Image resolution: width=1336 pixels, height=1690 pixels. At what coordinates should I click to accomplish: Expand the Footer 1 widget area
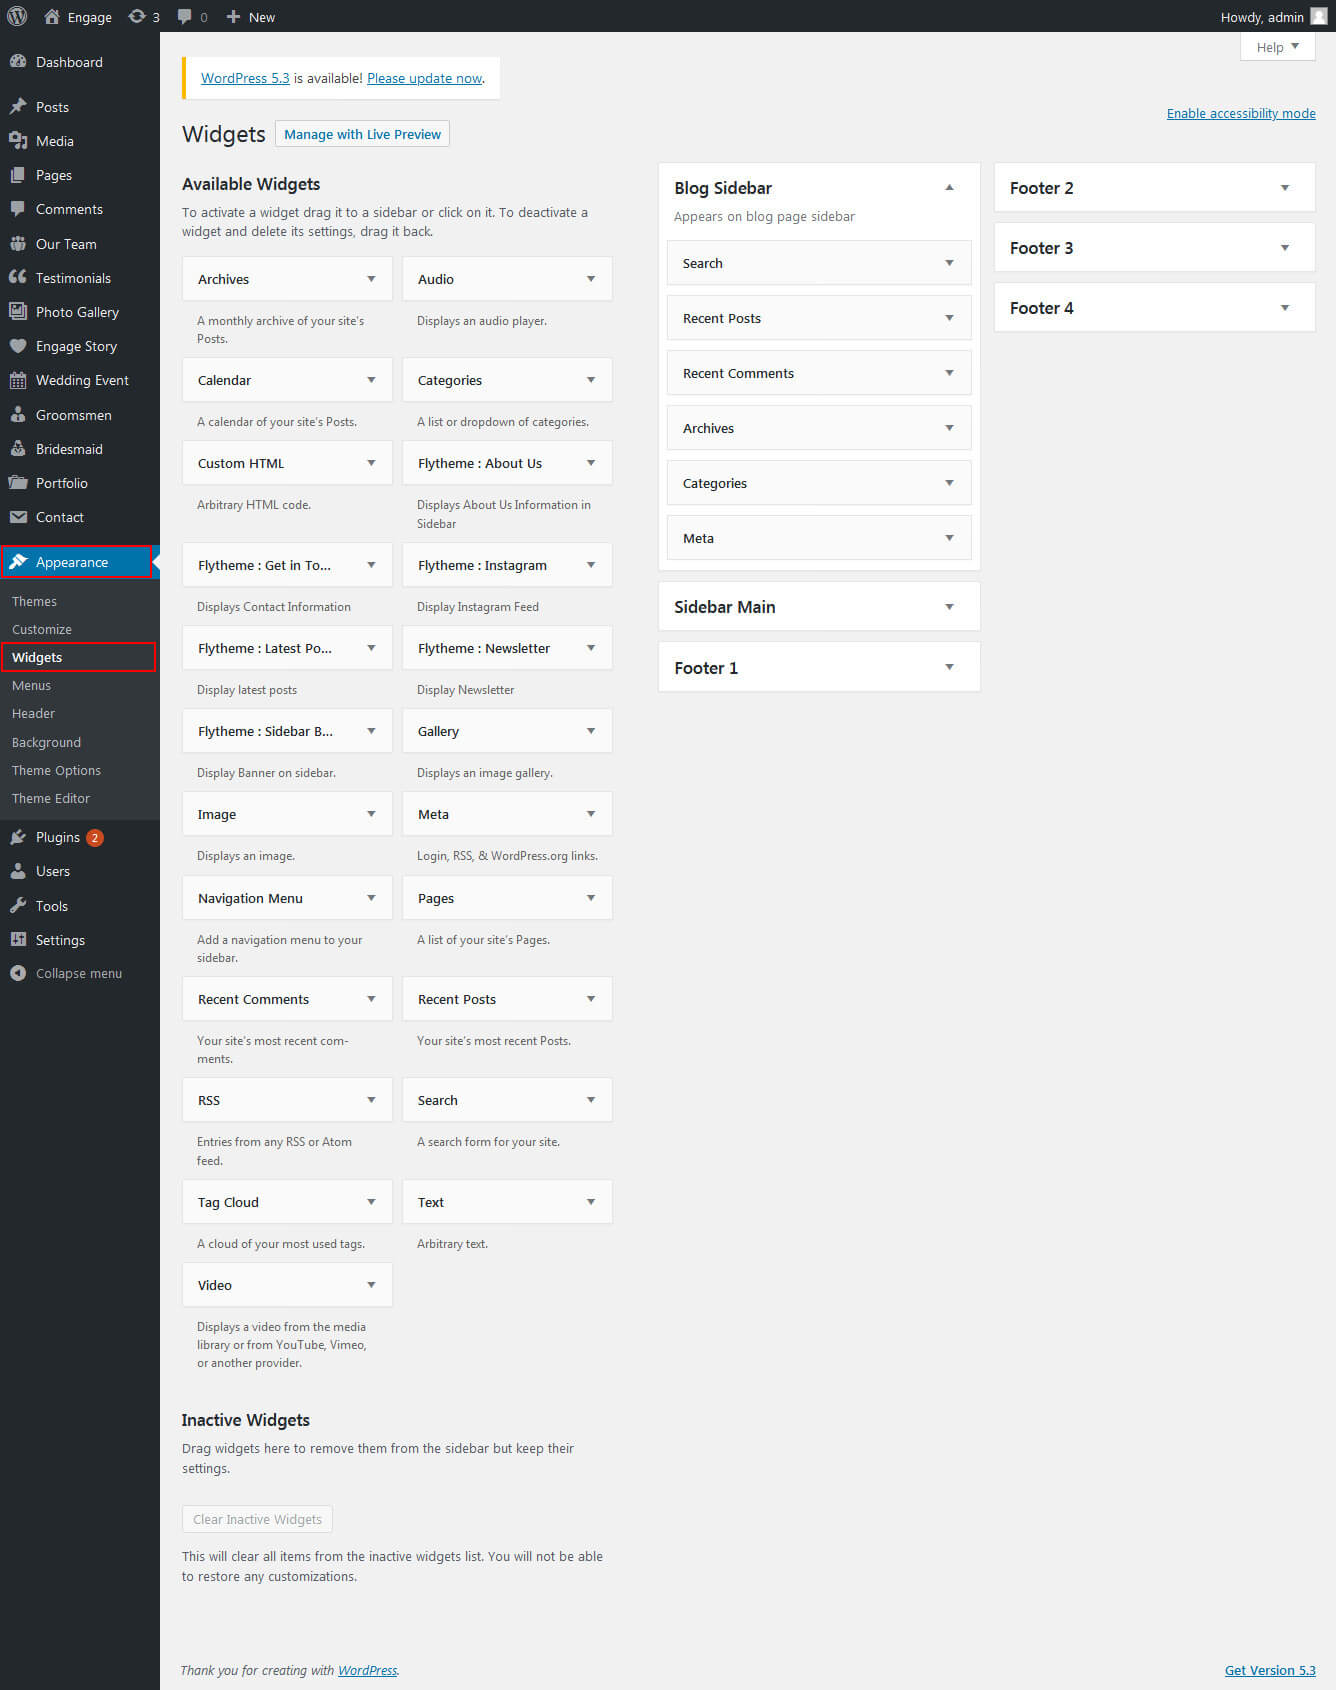[949, 667]
